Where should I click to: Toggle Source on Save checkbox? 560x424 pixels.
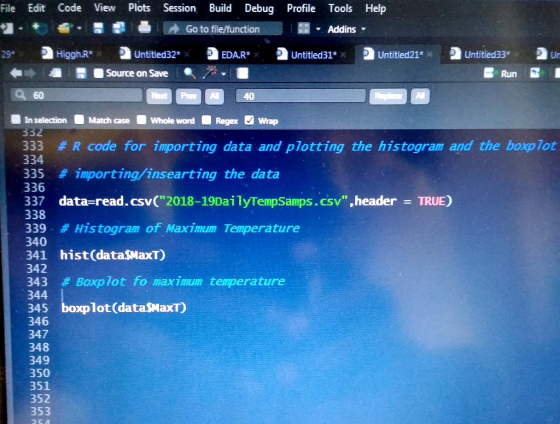98,73
